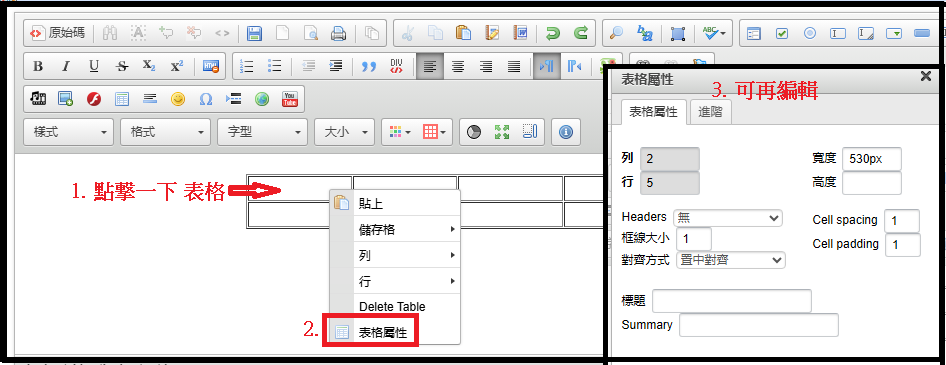Open the 樣式 styles dropdown
This screenshot has width=946, height=365.
tap(69, 132)
